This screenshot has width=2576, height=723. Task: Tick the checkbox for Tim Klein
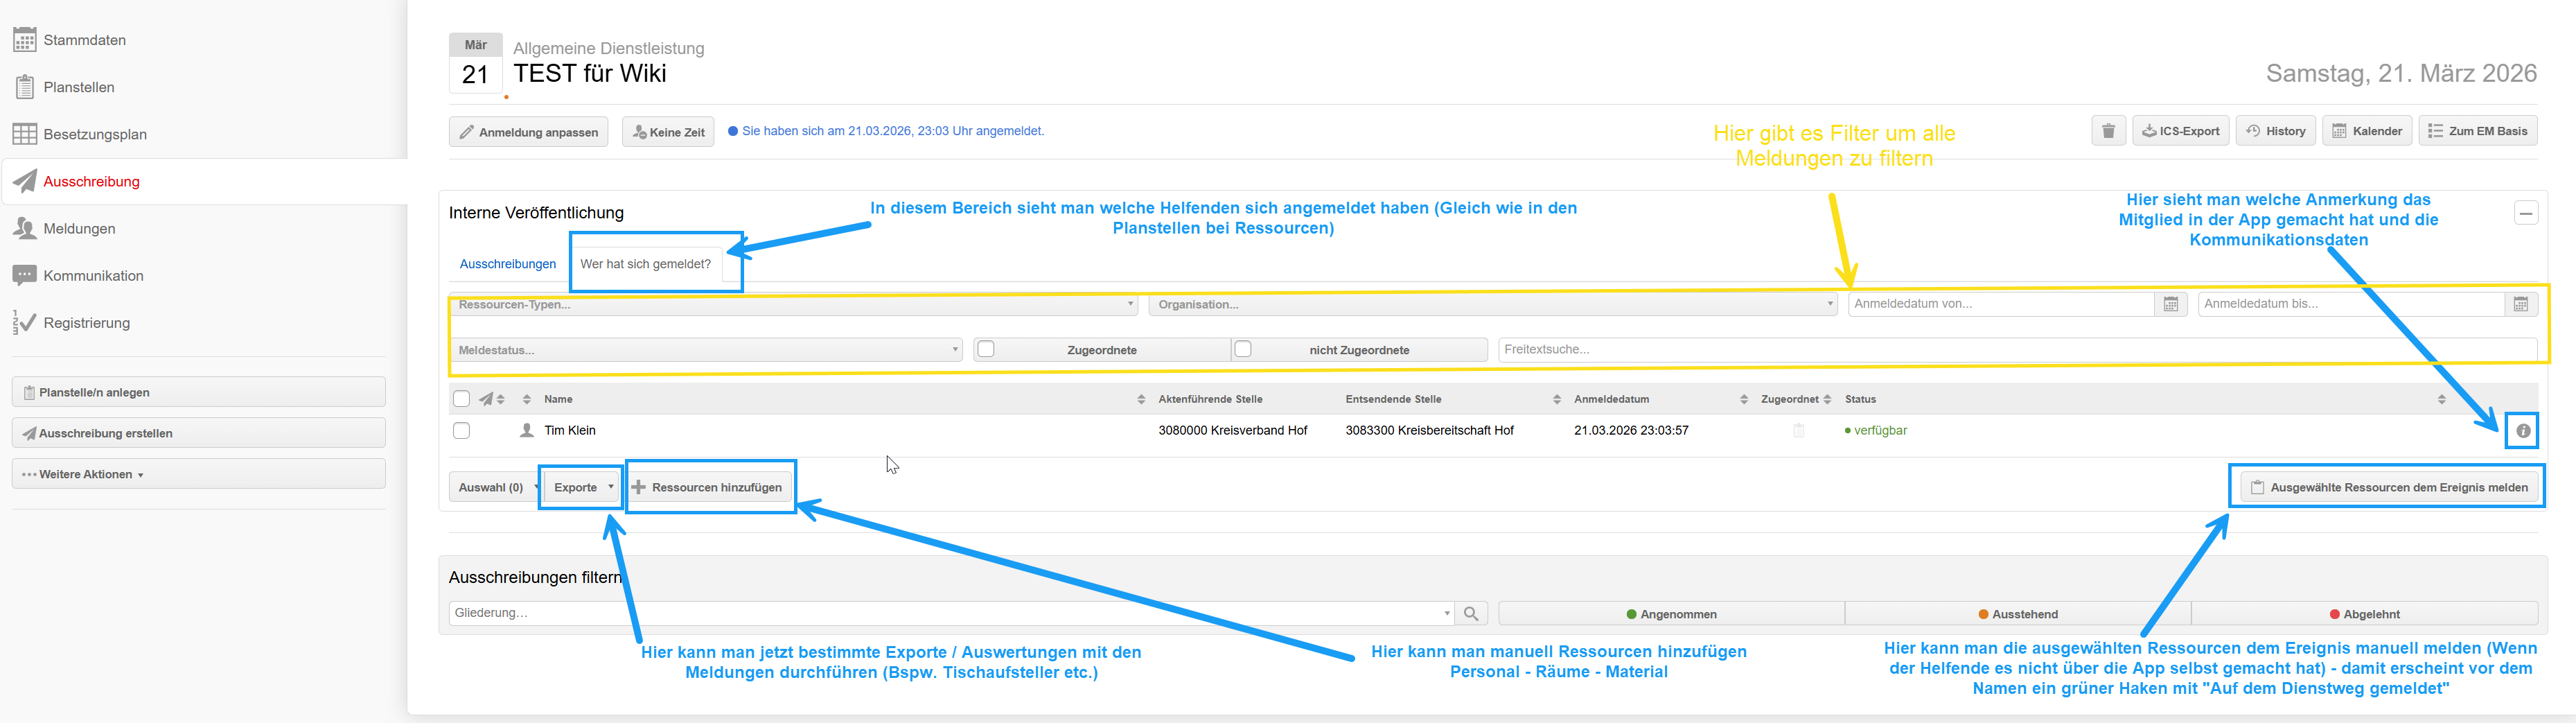[461, 431]
